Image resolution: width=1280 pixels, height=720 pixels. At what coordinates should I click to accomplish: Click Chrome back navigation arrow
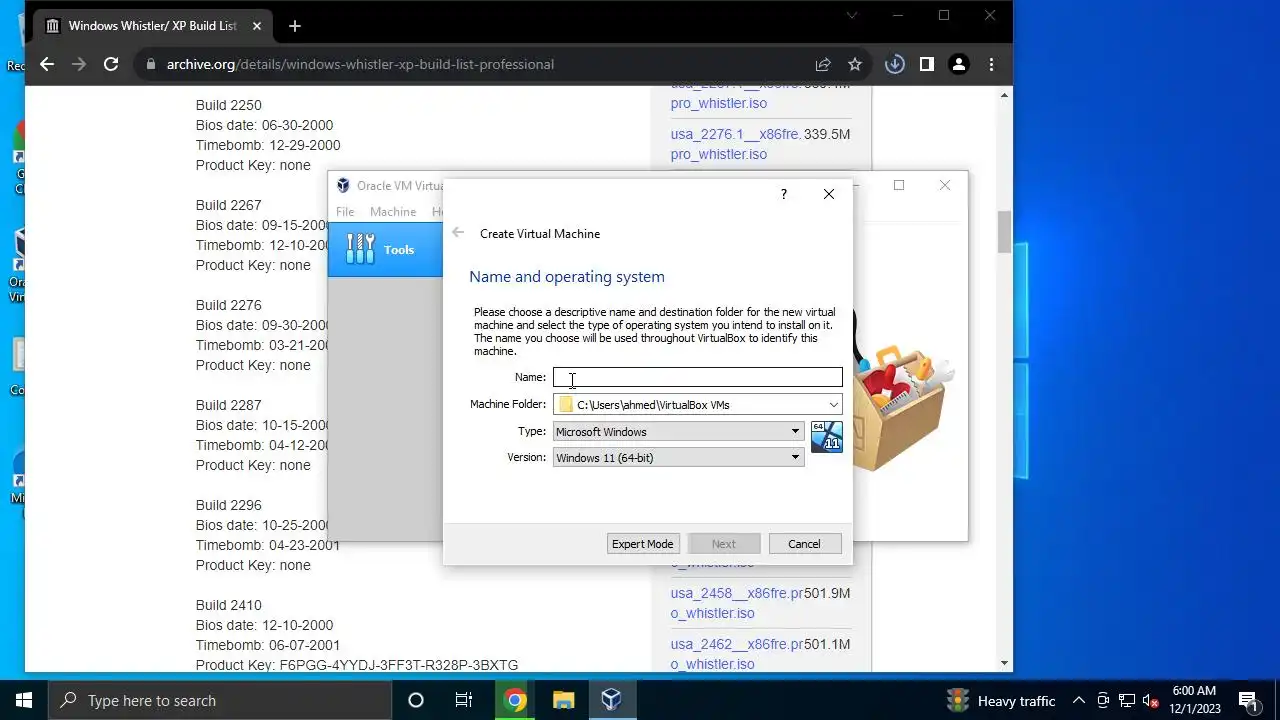tap(47, 64)
